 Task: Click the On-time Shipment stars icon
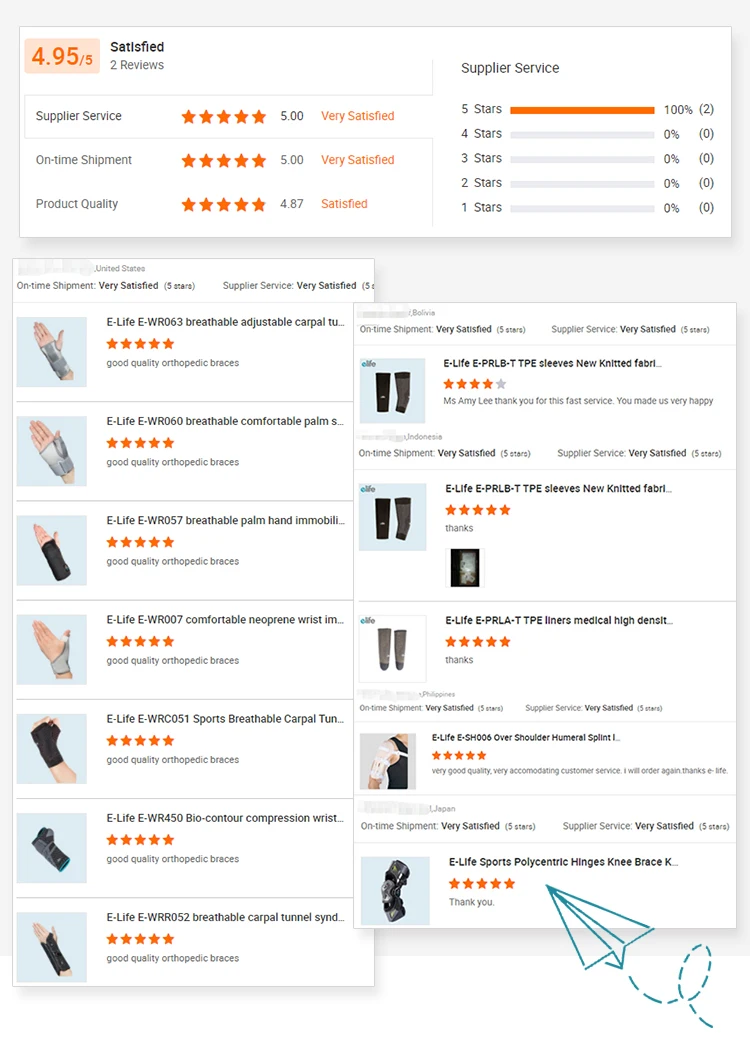(x=223, y=161)
